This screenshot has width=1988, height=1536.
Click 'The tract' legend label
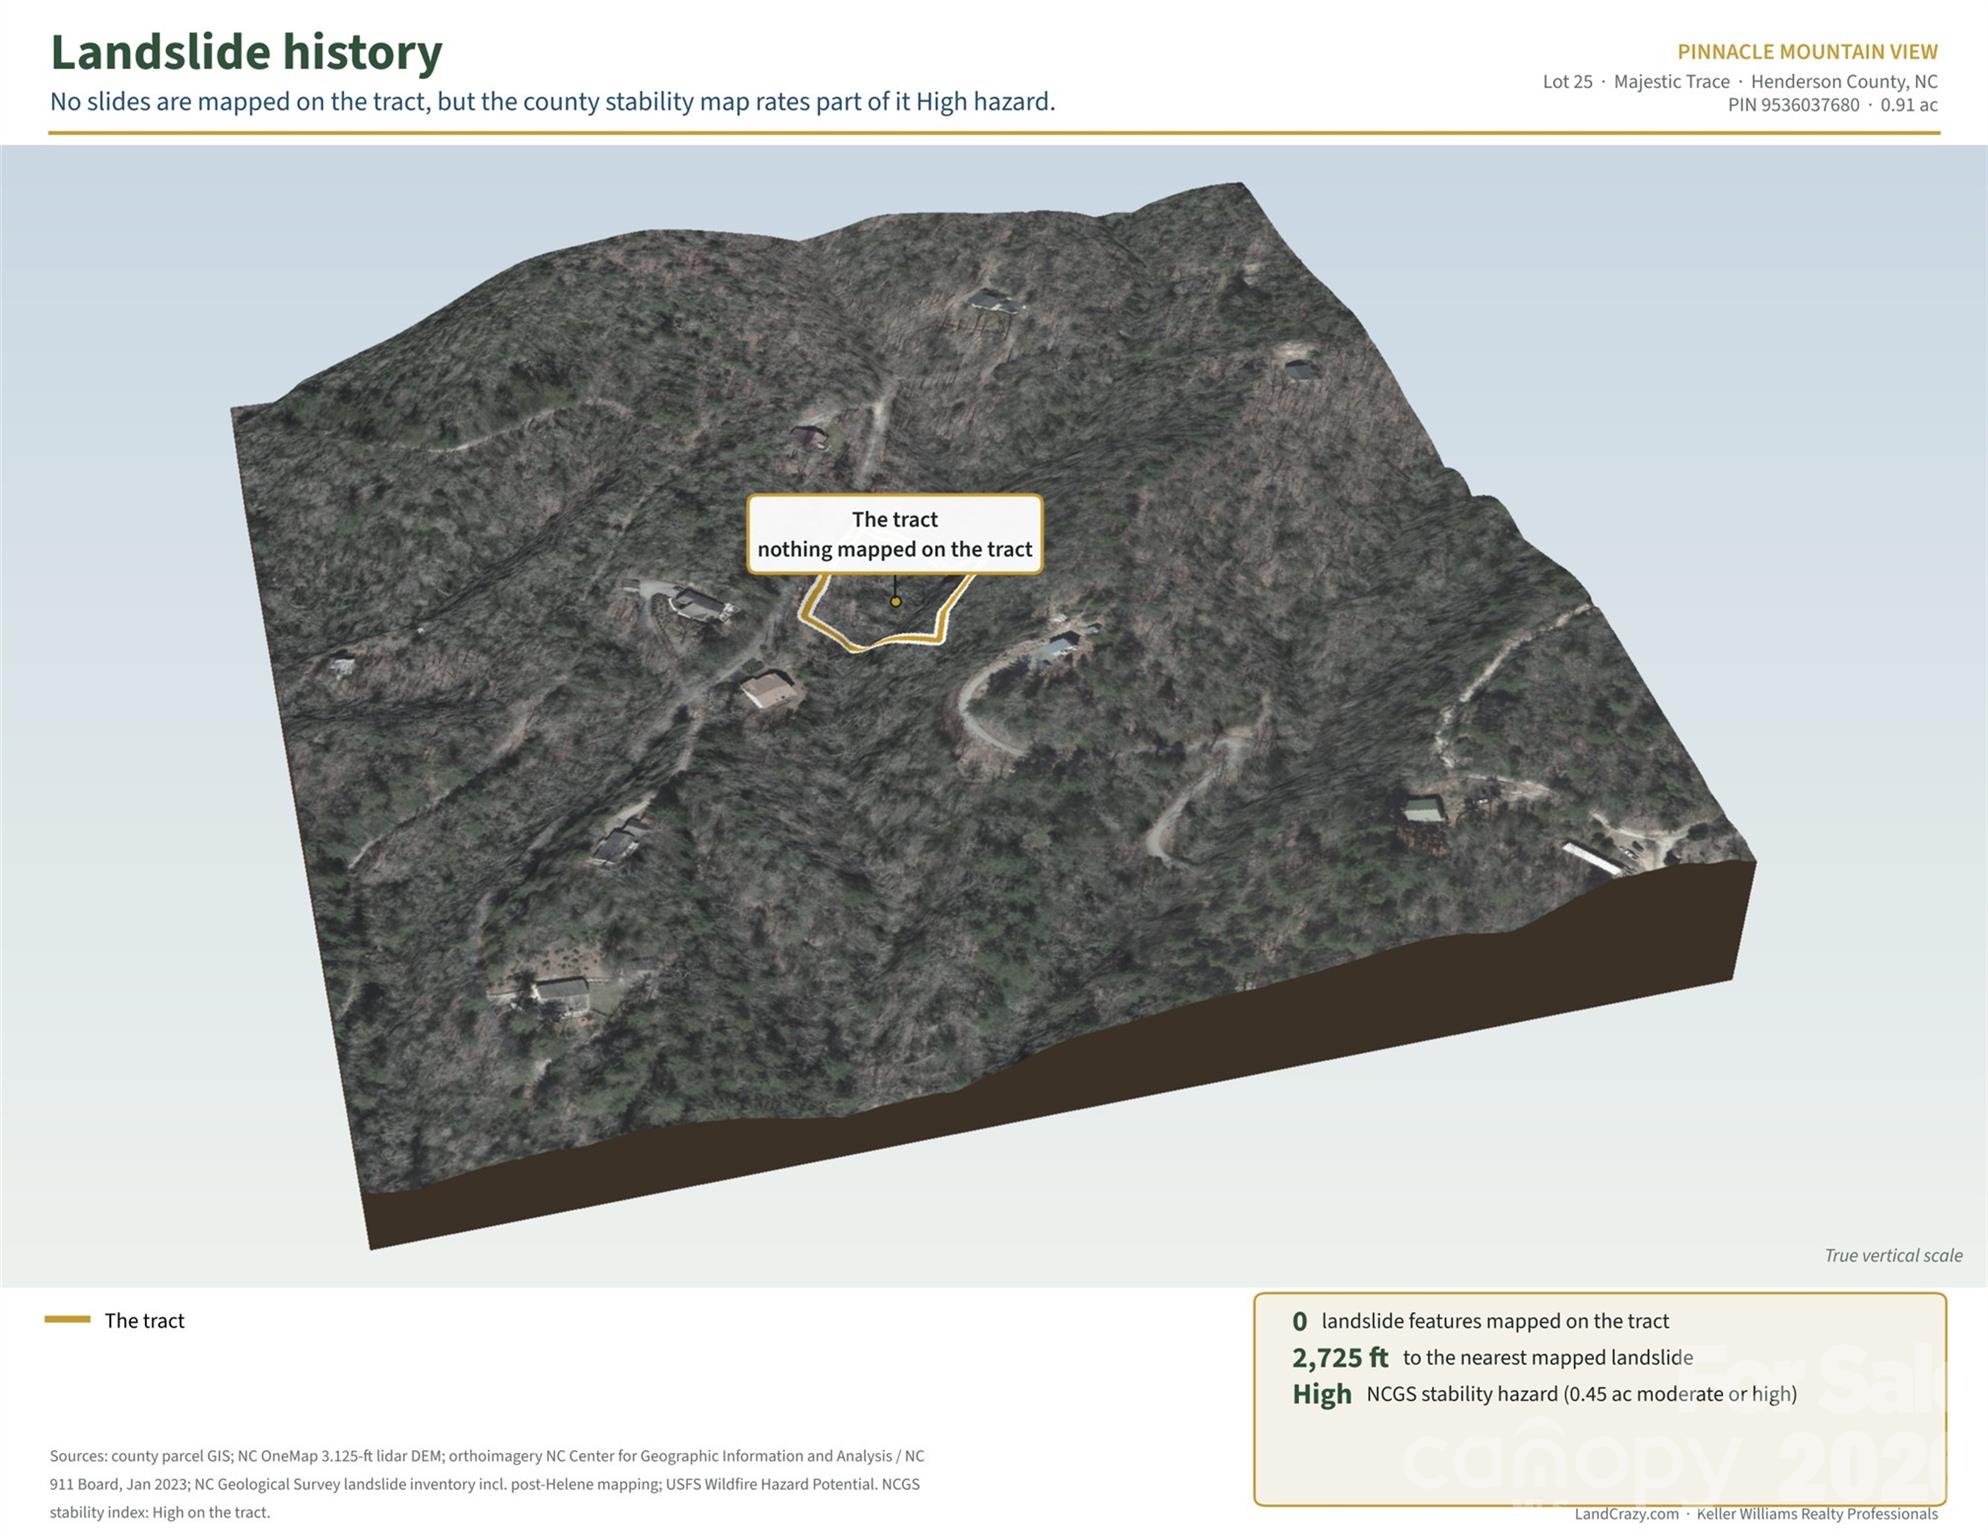coord(145,1321)
